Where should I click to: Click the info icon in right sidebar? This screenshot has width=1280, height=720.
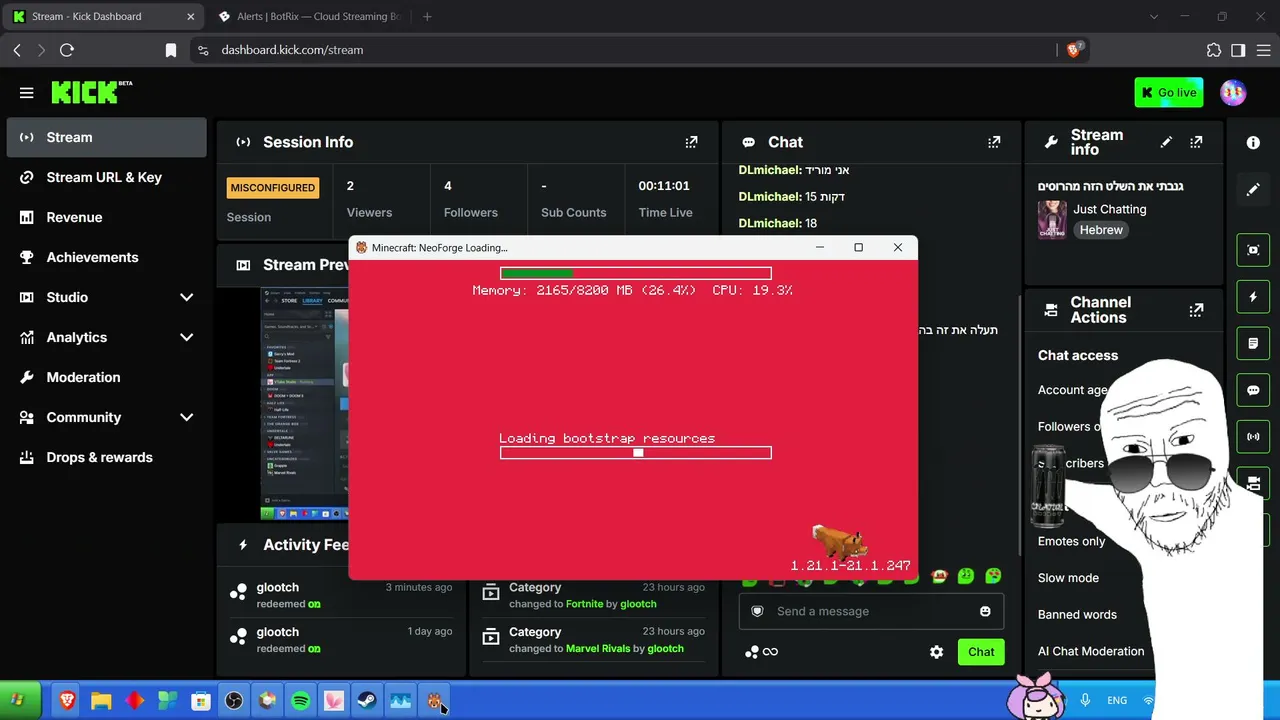1253,142
